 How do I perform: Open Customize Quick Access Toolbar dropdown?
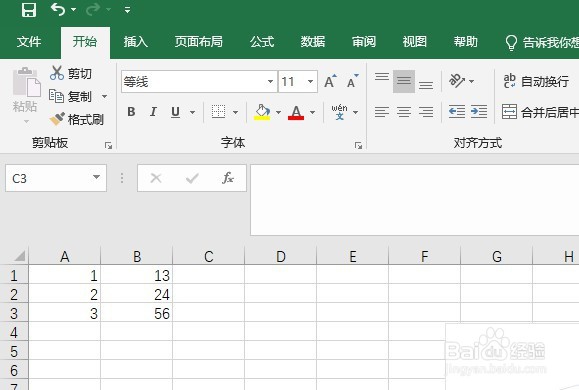127,10
